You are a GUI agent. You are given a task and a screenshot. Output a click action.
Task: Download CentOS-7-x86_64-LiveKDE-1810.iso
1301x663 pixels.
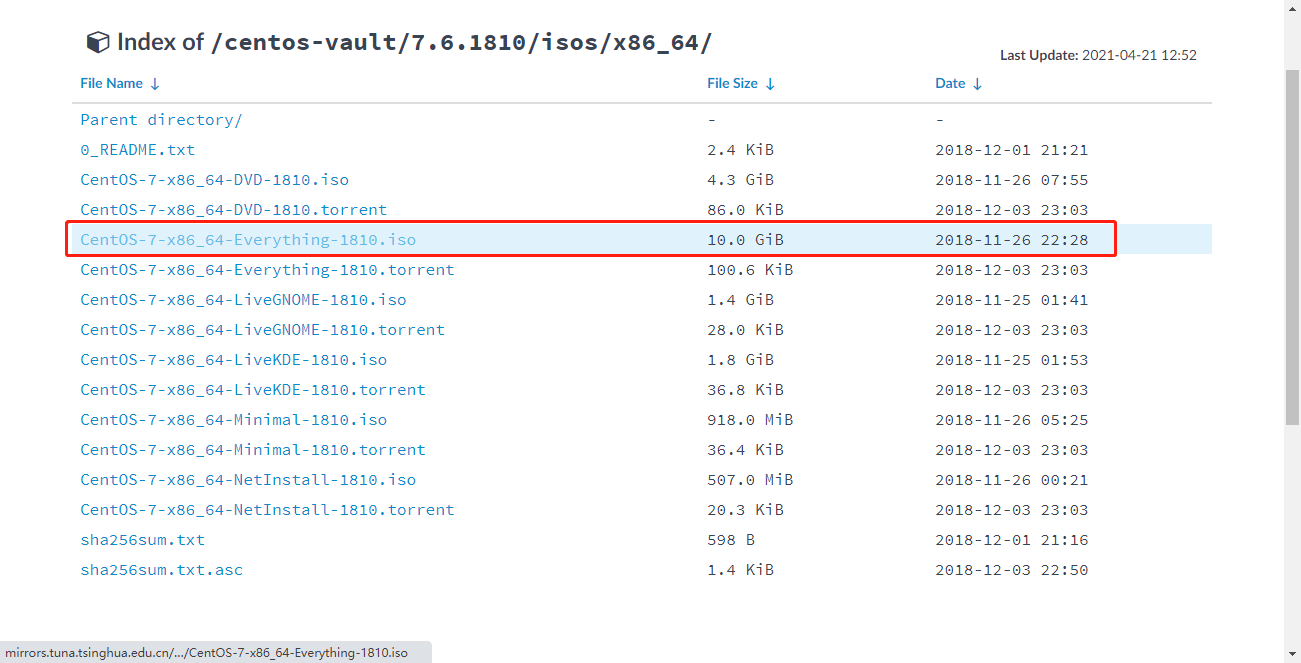pos(233,360)
